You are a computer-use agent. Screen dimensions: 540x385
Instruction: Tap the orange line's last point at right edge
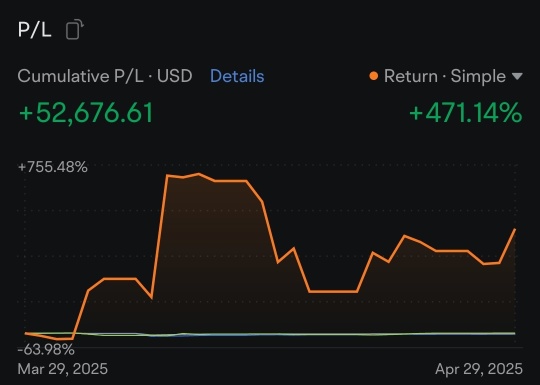pos(515,229)
